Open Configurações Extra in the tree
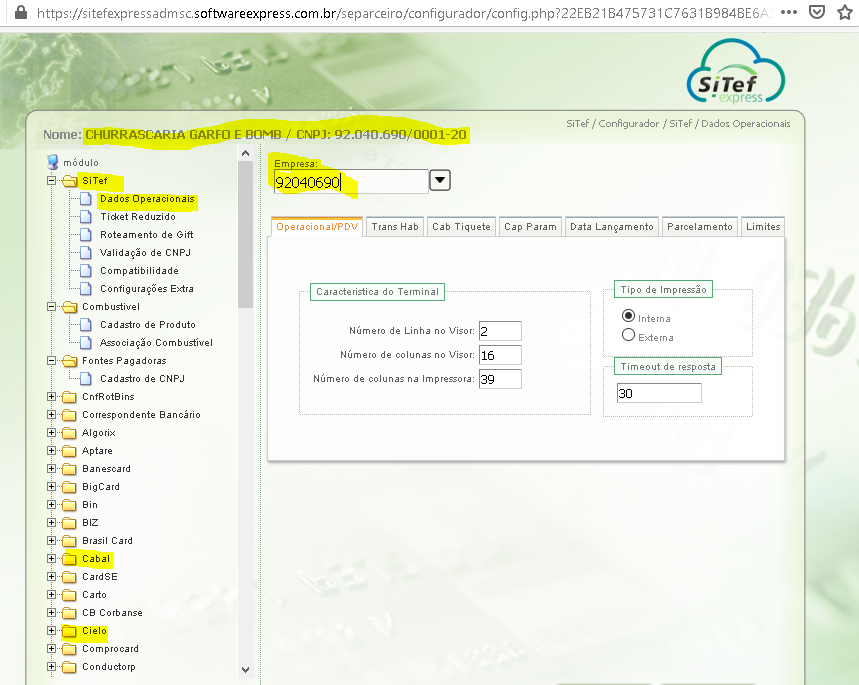This screenshot has height=685, width=859. click(x=147, y=289)
